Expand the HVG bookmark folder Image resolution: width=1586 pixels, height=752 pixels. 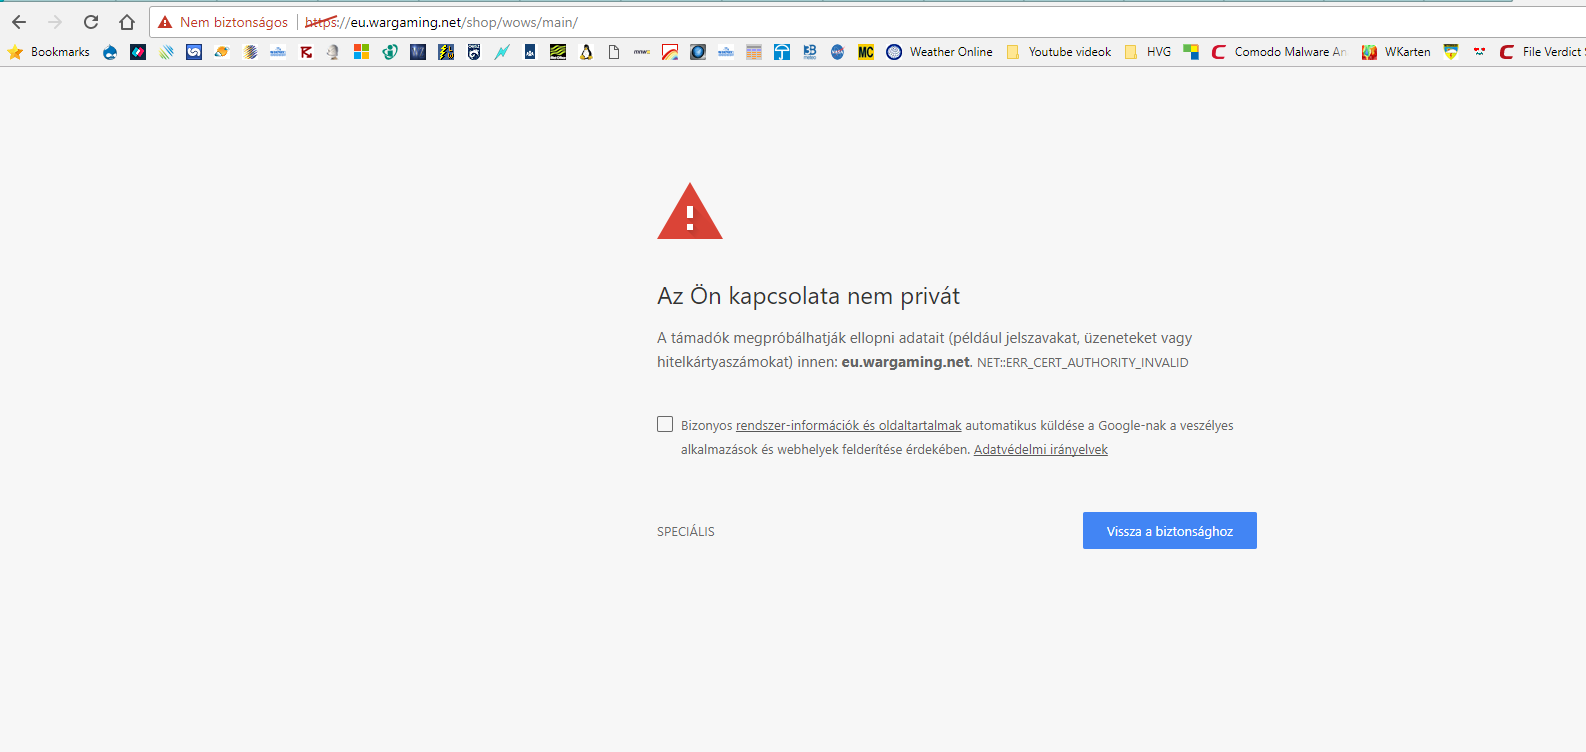pos(1148,52)
